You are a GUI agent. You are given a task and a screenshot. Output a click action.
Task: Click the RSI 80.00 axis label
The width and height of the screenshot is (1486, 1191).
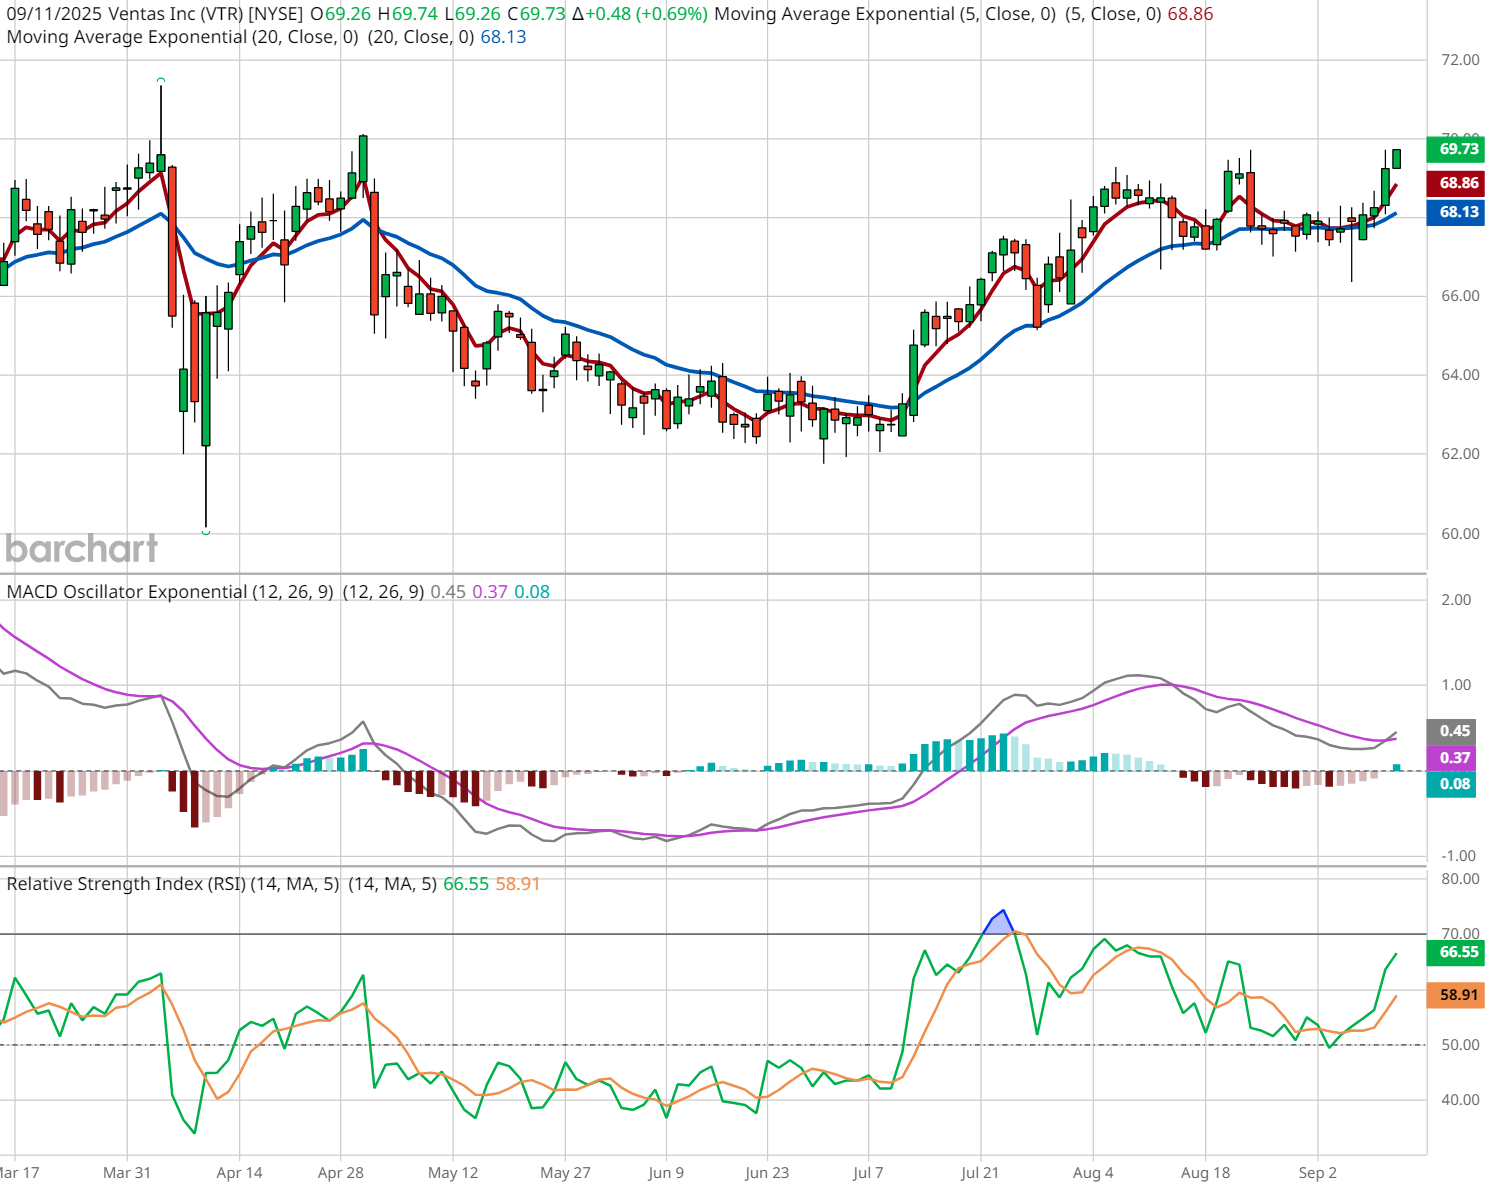point(1460,879)
